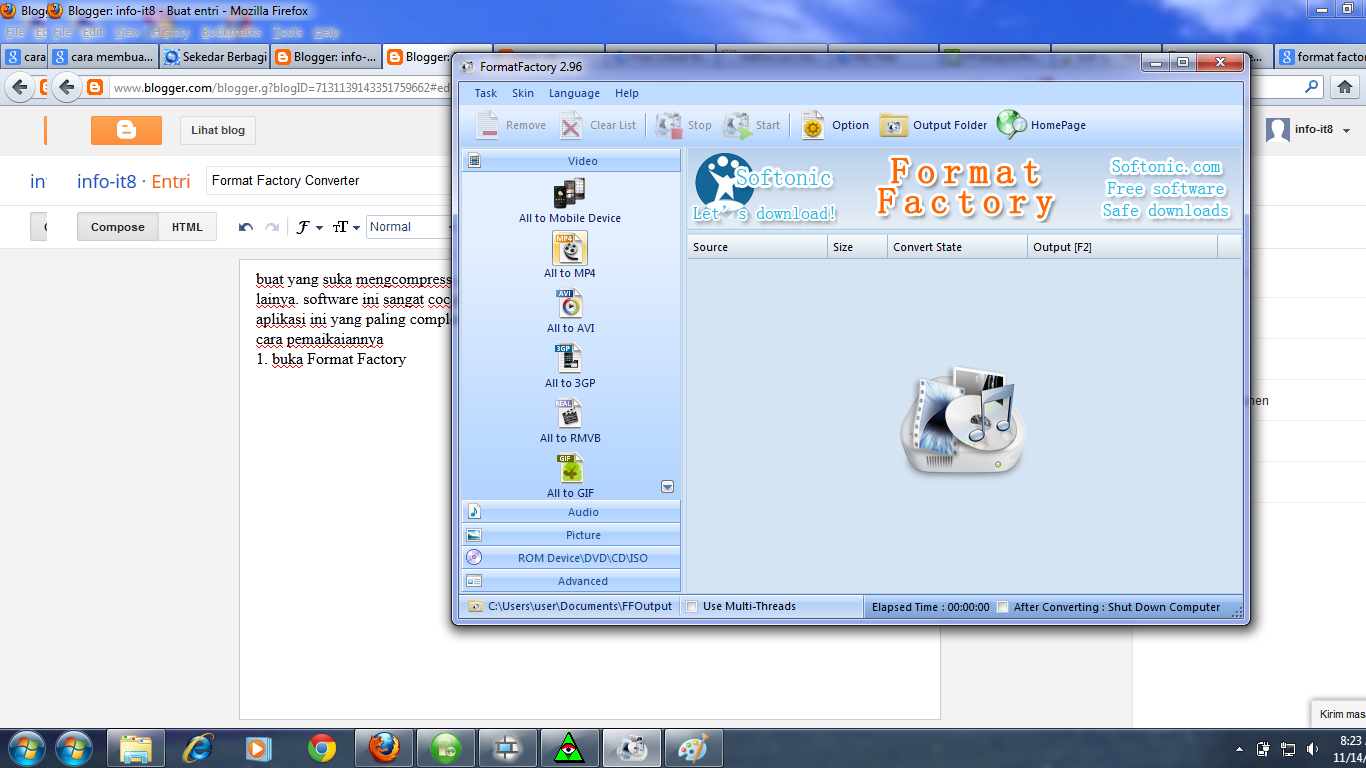Switch to the HTML editing tab
1366x768 pixels.
(x=188, y=226)
